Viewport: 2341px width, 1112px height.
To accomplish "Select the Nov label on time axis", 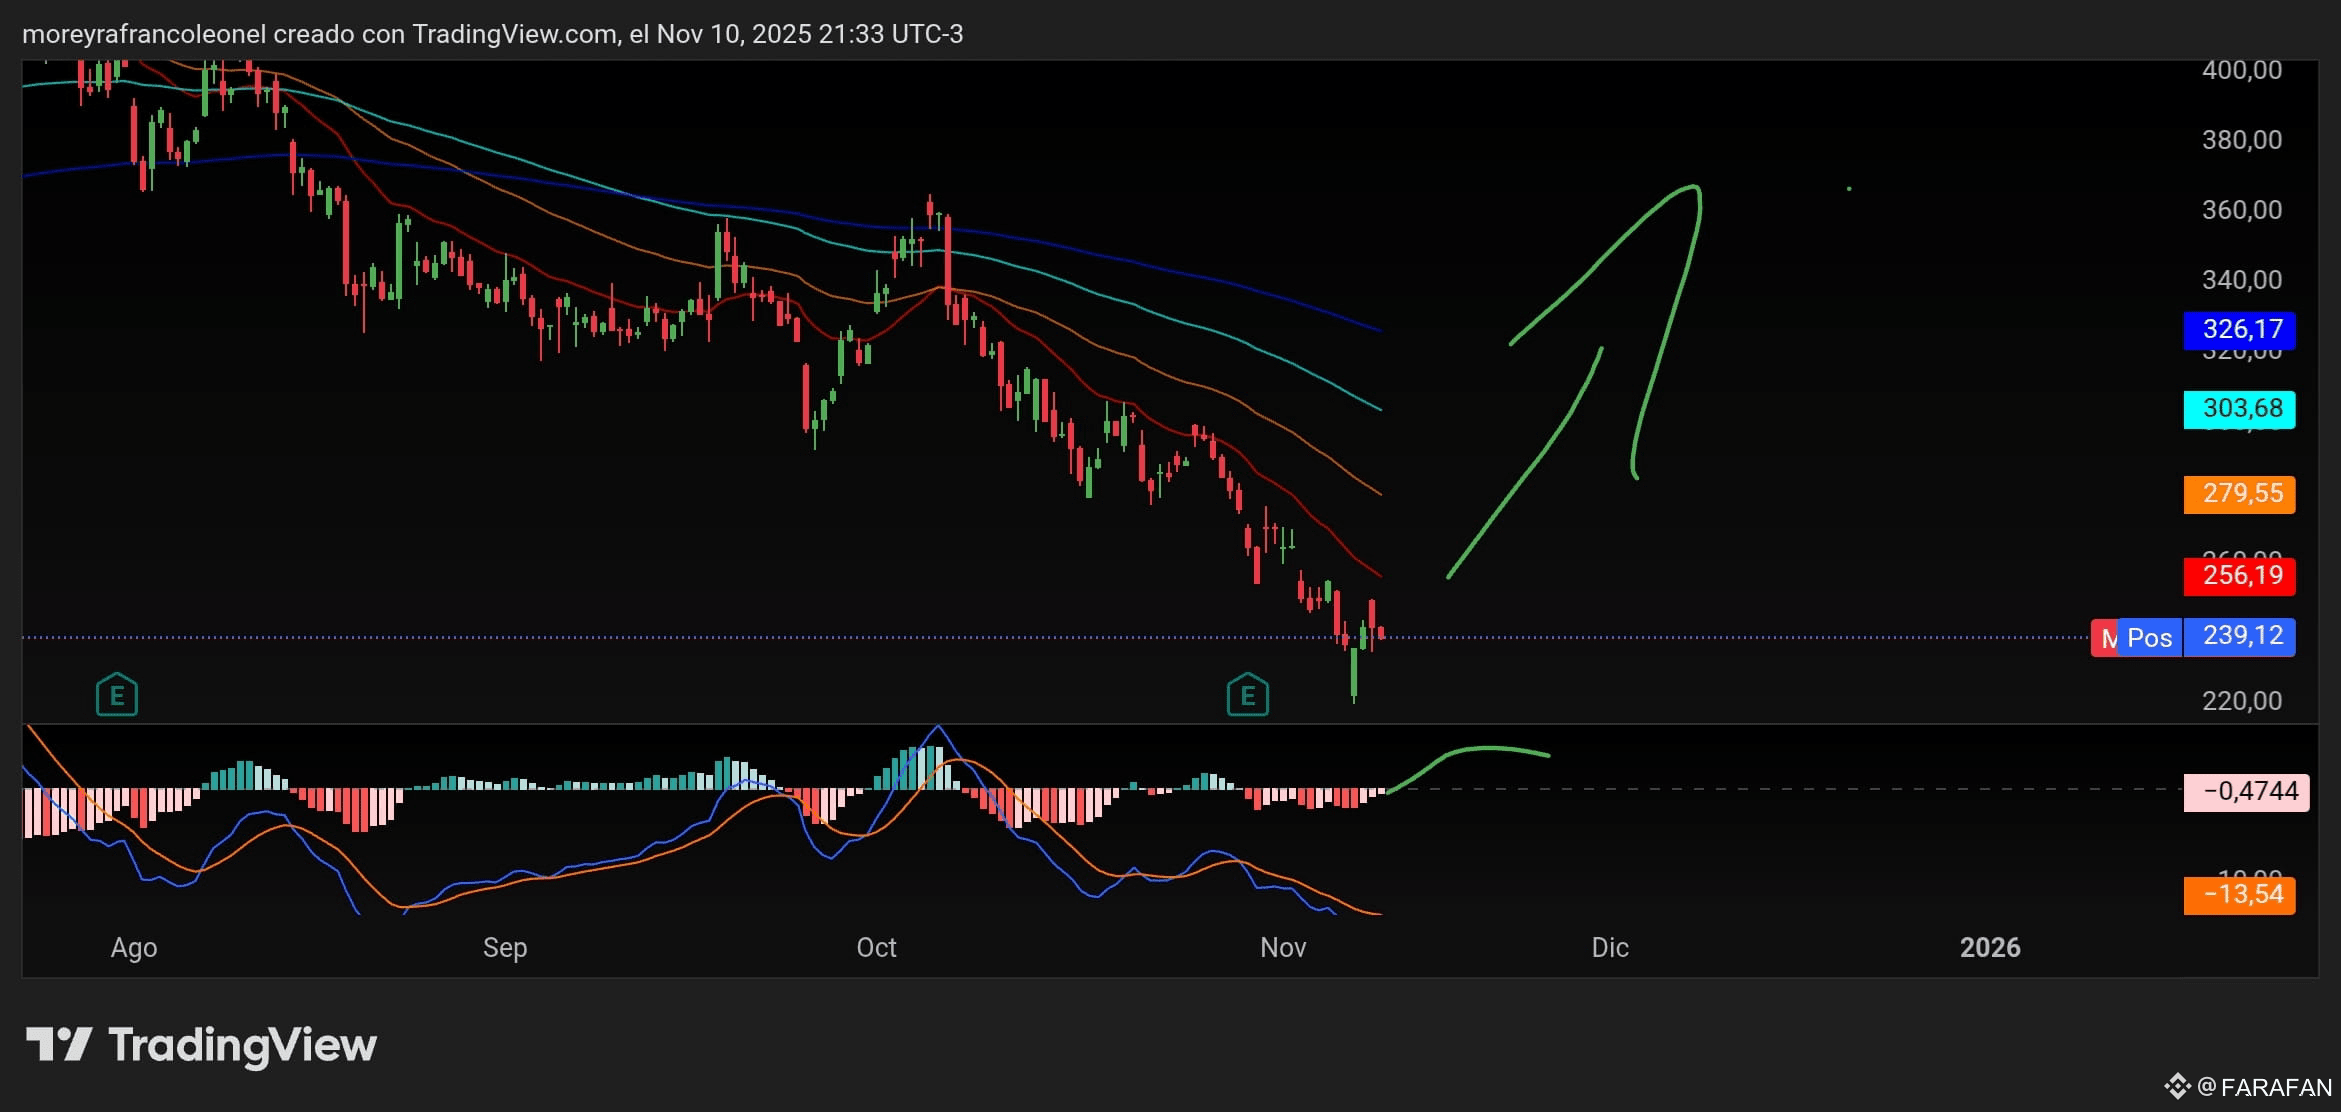I will 1283,948.
